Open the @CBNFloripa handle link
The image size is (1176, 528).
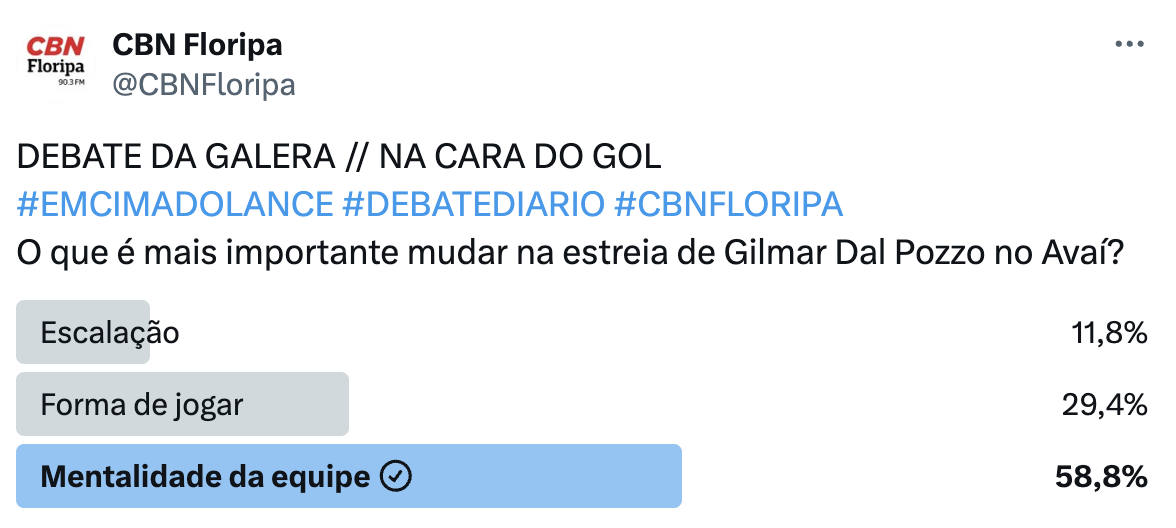[203, 85]
